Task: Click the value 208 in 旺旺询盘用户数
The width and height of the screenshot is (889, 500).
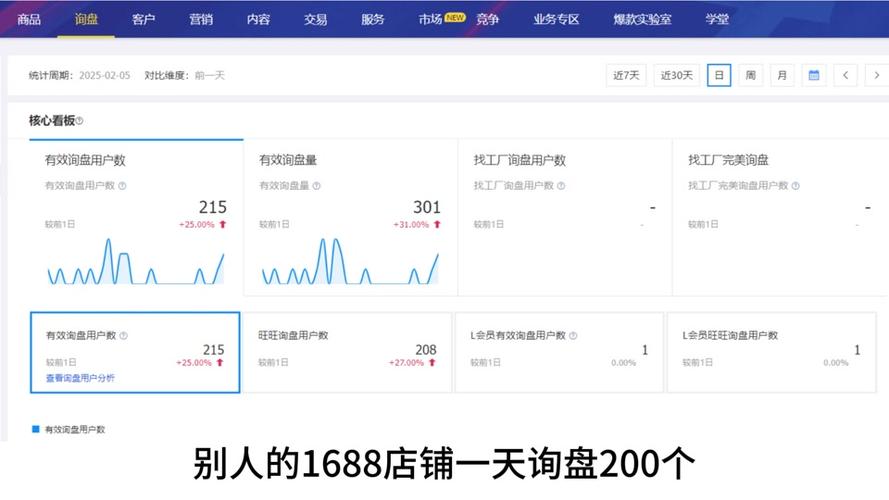Action: [x=426, y=350]
